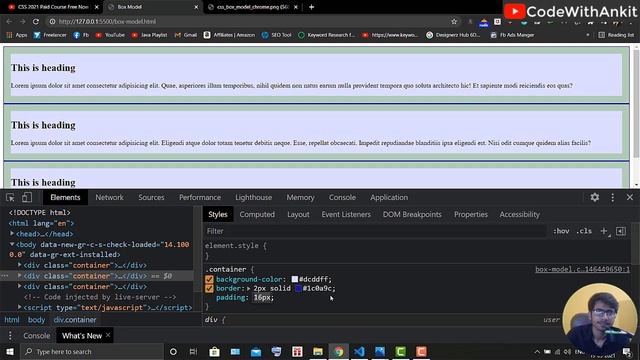Toggle the device toolbar icon

[27, 198]
